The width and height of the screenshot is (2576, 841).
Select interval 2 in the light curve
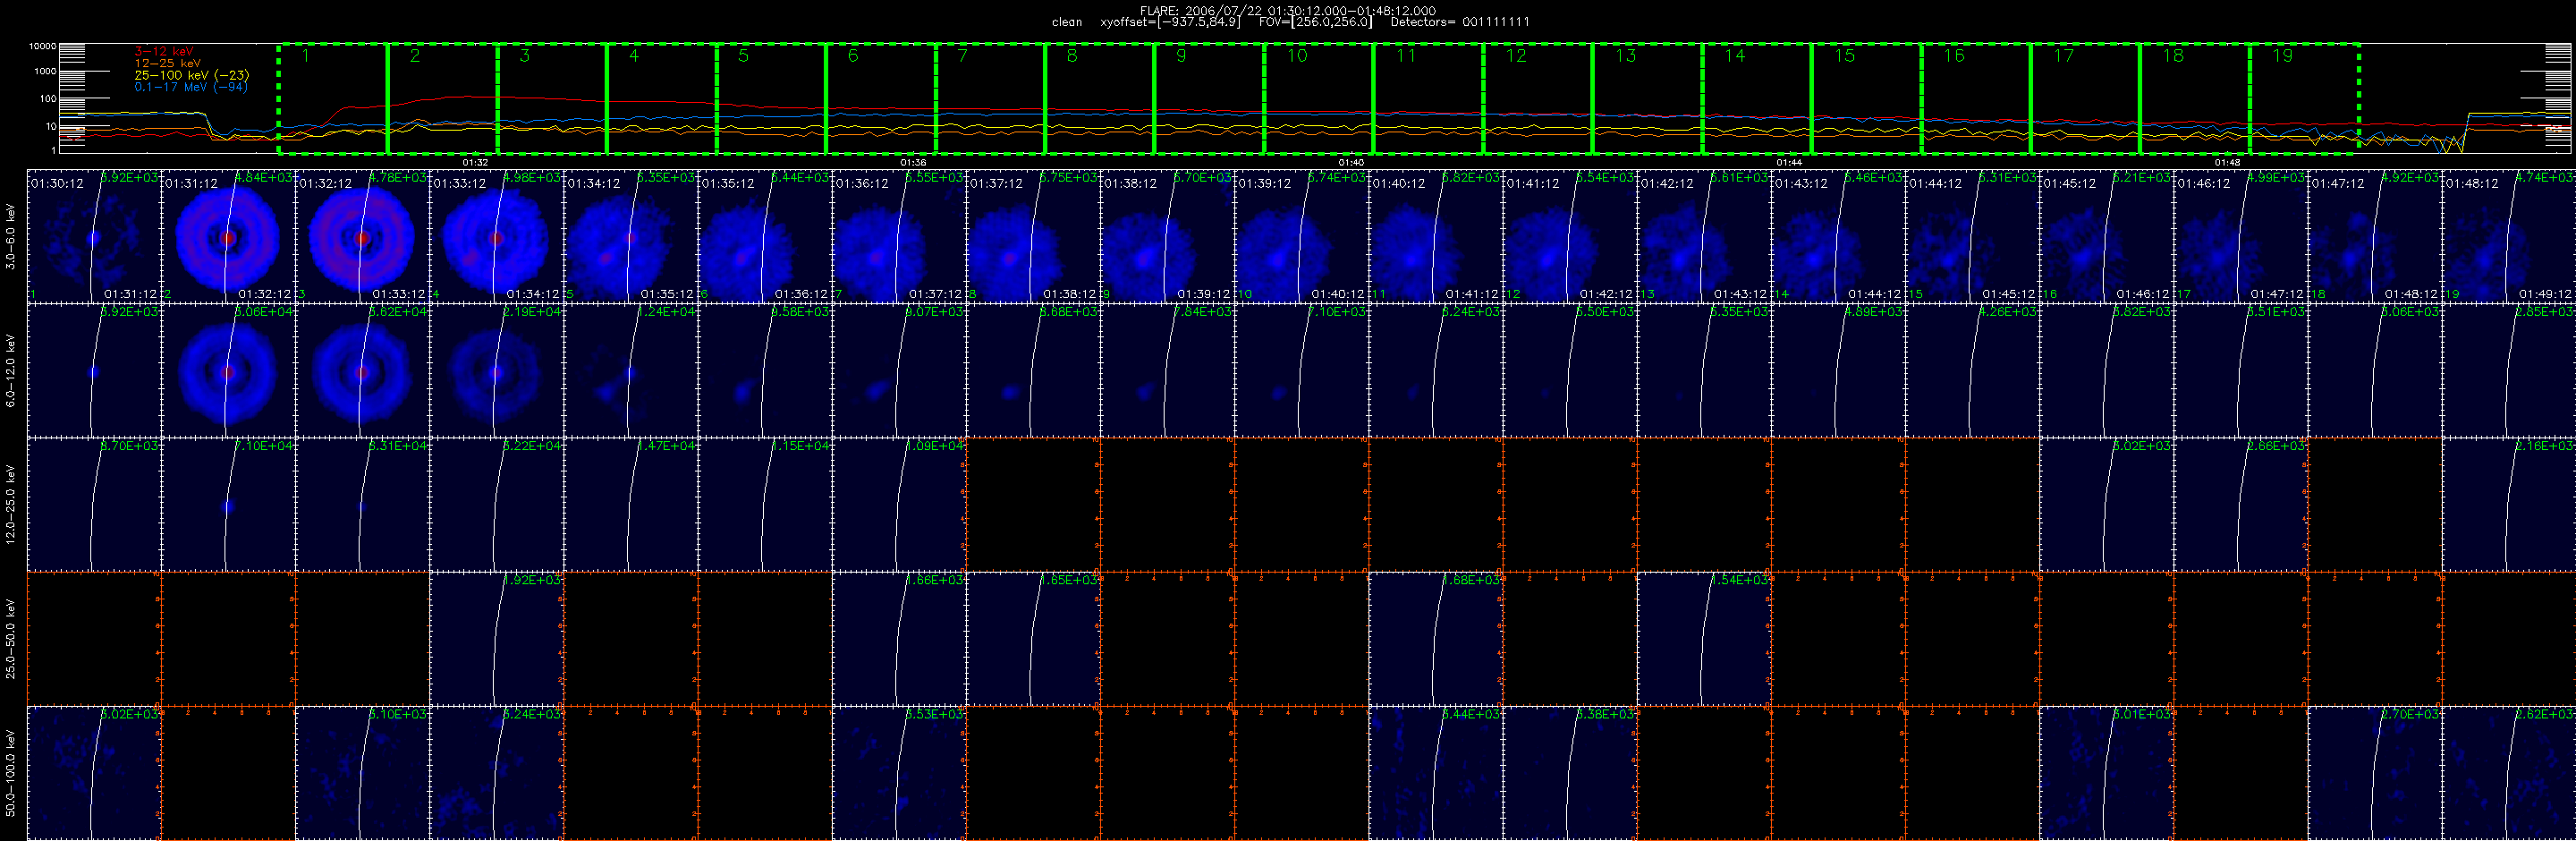[443, 99]
